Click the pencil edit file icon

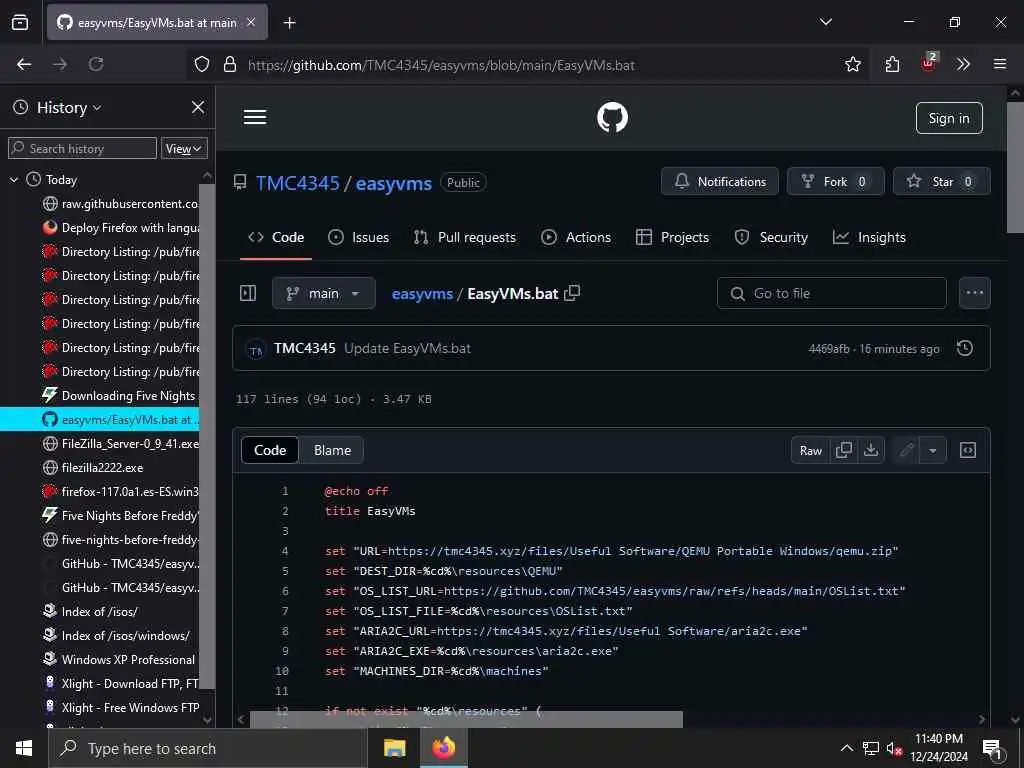(906, 451)
